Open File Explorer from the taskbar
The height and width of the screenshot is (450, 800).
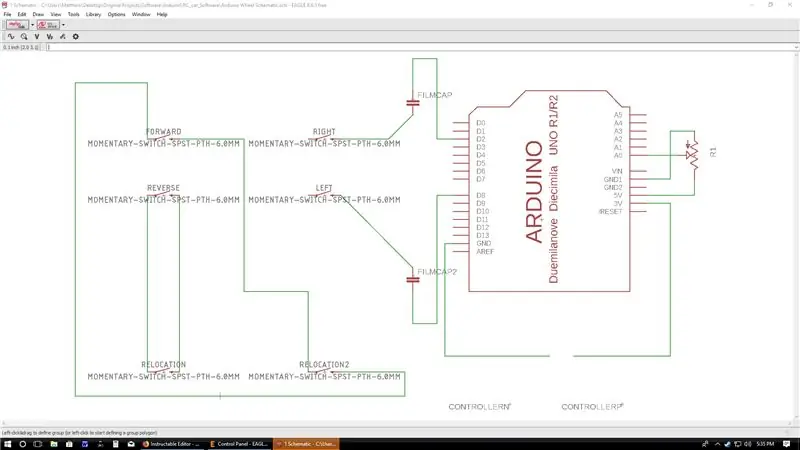coord(54,444)
